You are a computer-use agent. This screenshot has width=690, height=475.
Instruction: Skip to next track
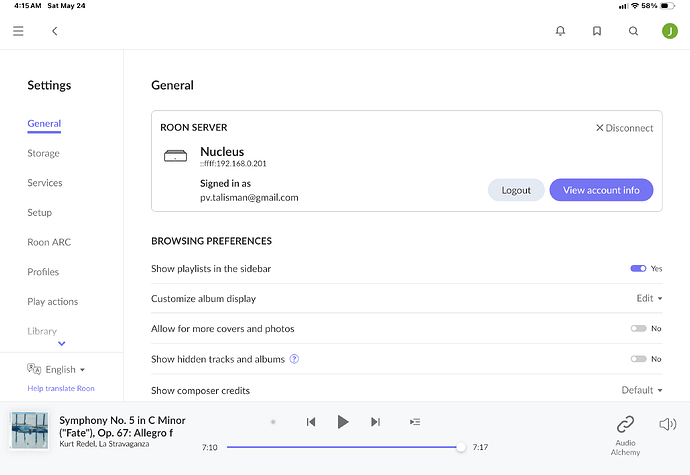tap(375, 422)
